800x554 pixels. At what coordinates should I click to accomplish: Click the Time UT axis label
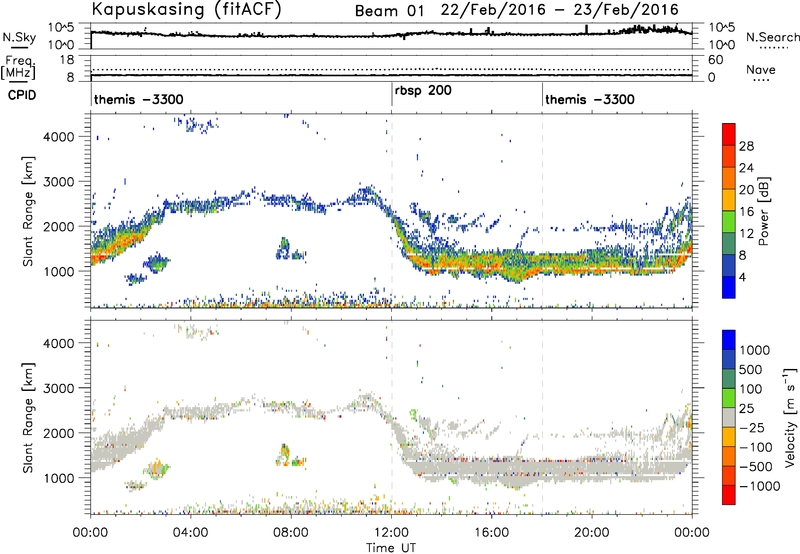[391, 548]
